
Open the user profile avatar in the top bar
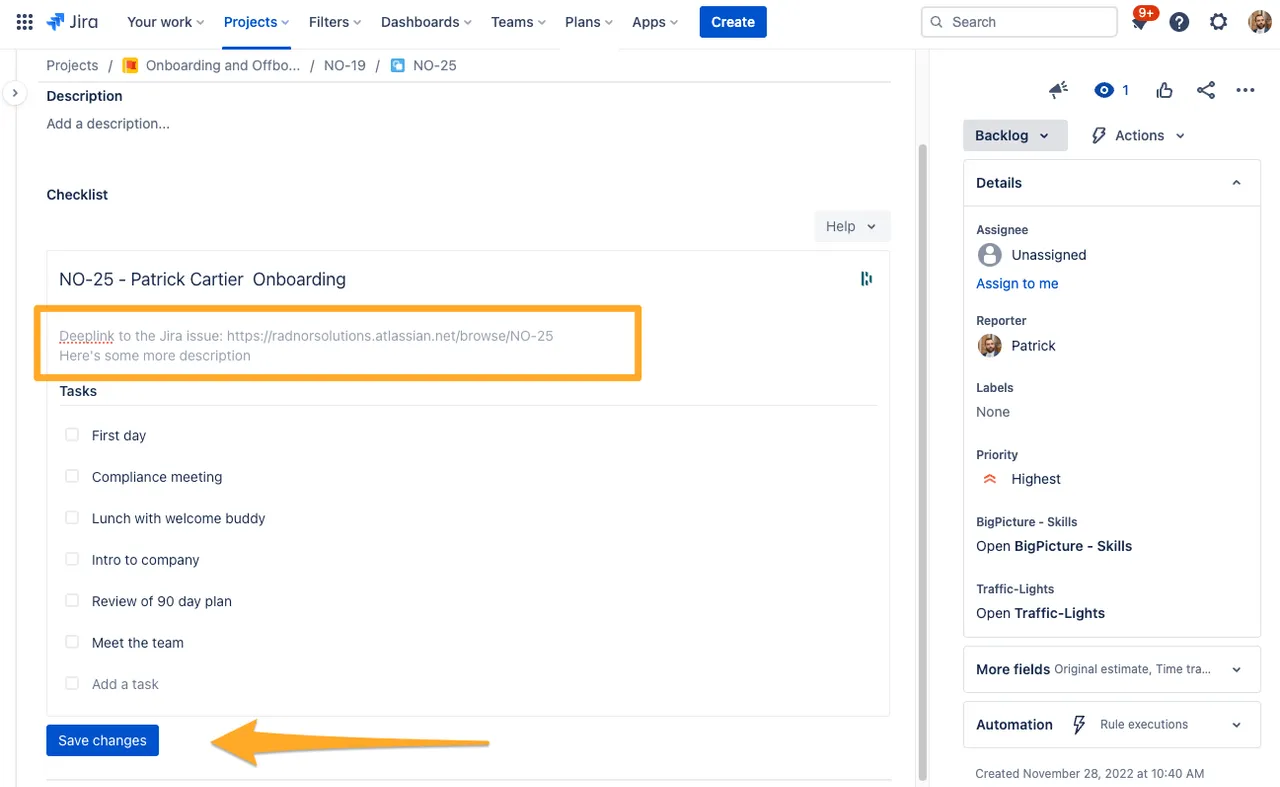click(1260, 22)
